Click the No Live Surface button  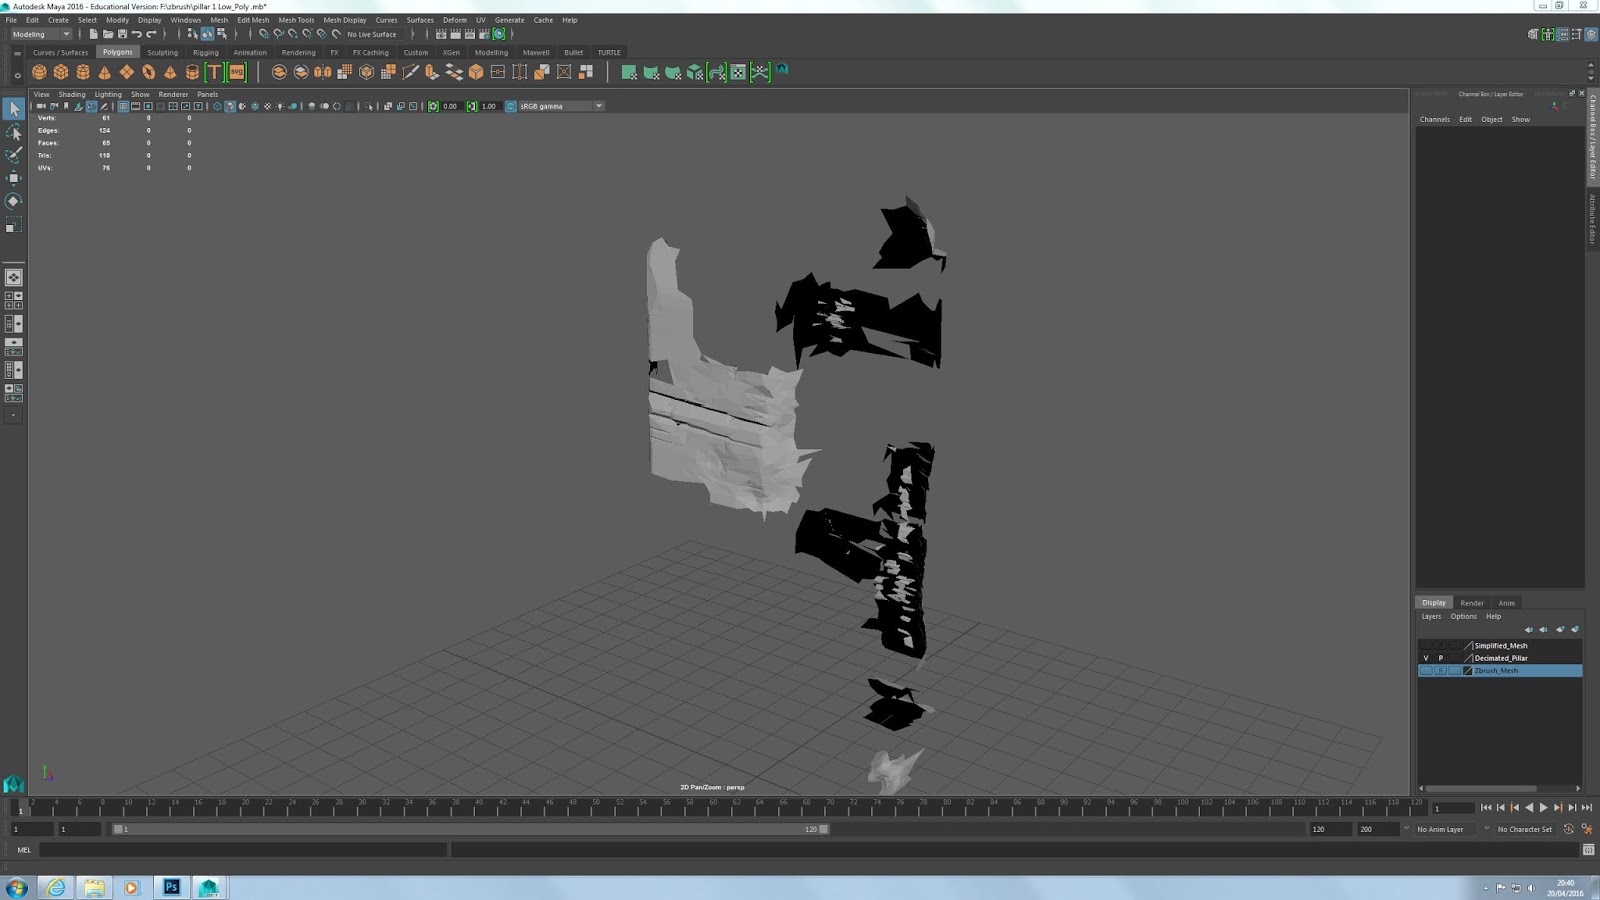pos(374,34)
